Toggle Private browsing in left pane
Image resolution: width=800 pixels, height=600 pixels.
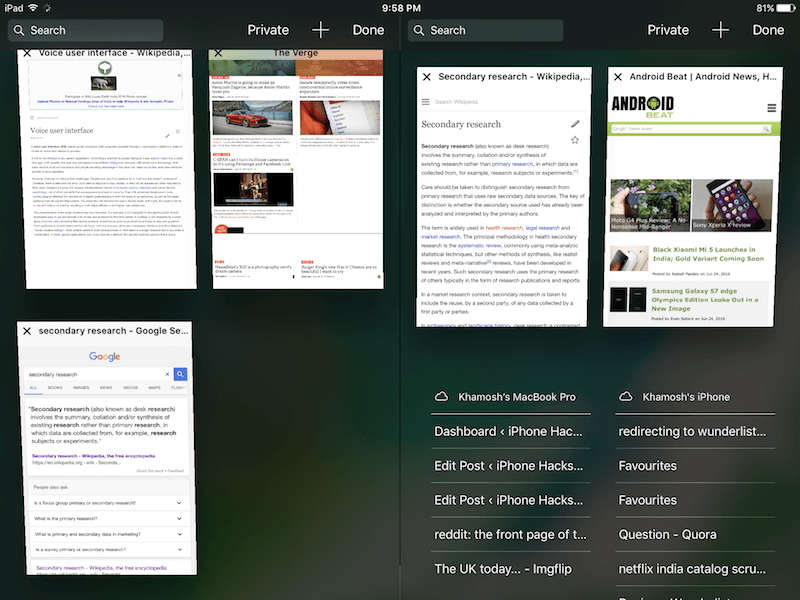tap(268, 30)
